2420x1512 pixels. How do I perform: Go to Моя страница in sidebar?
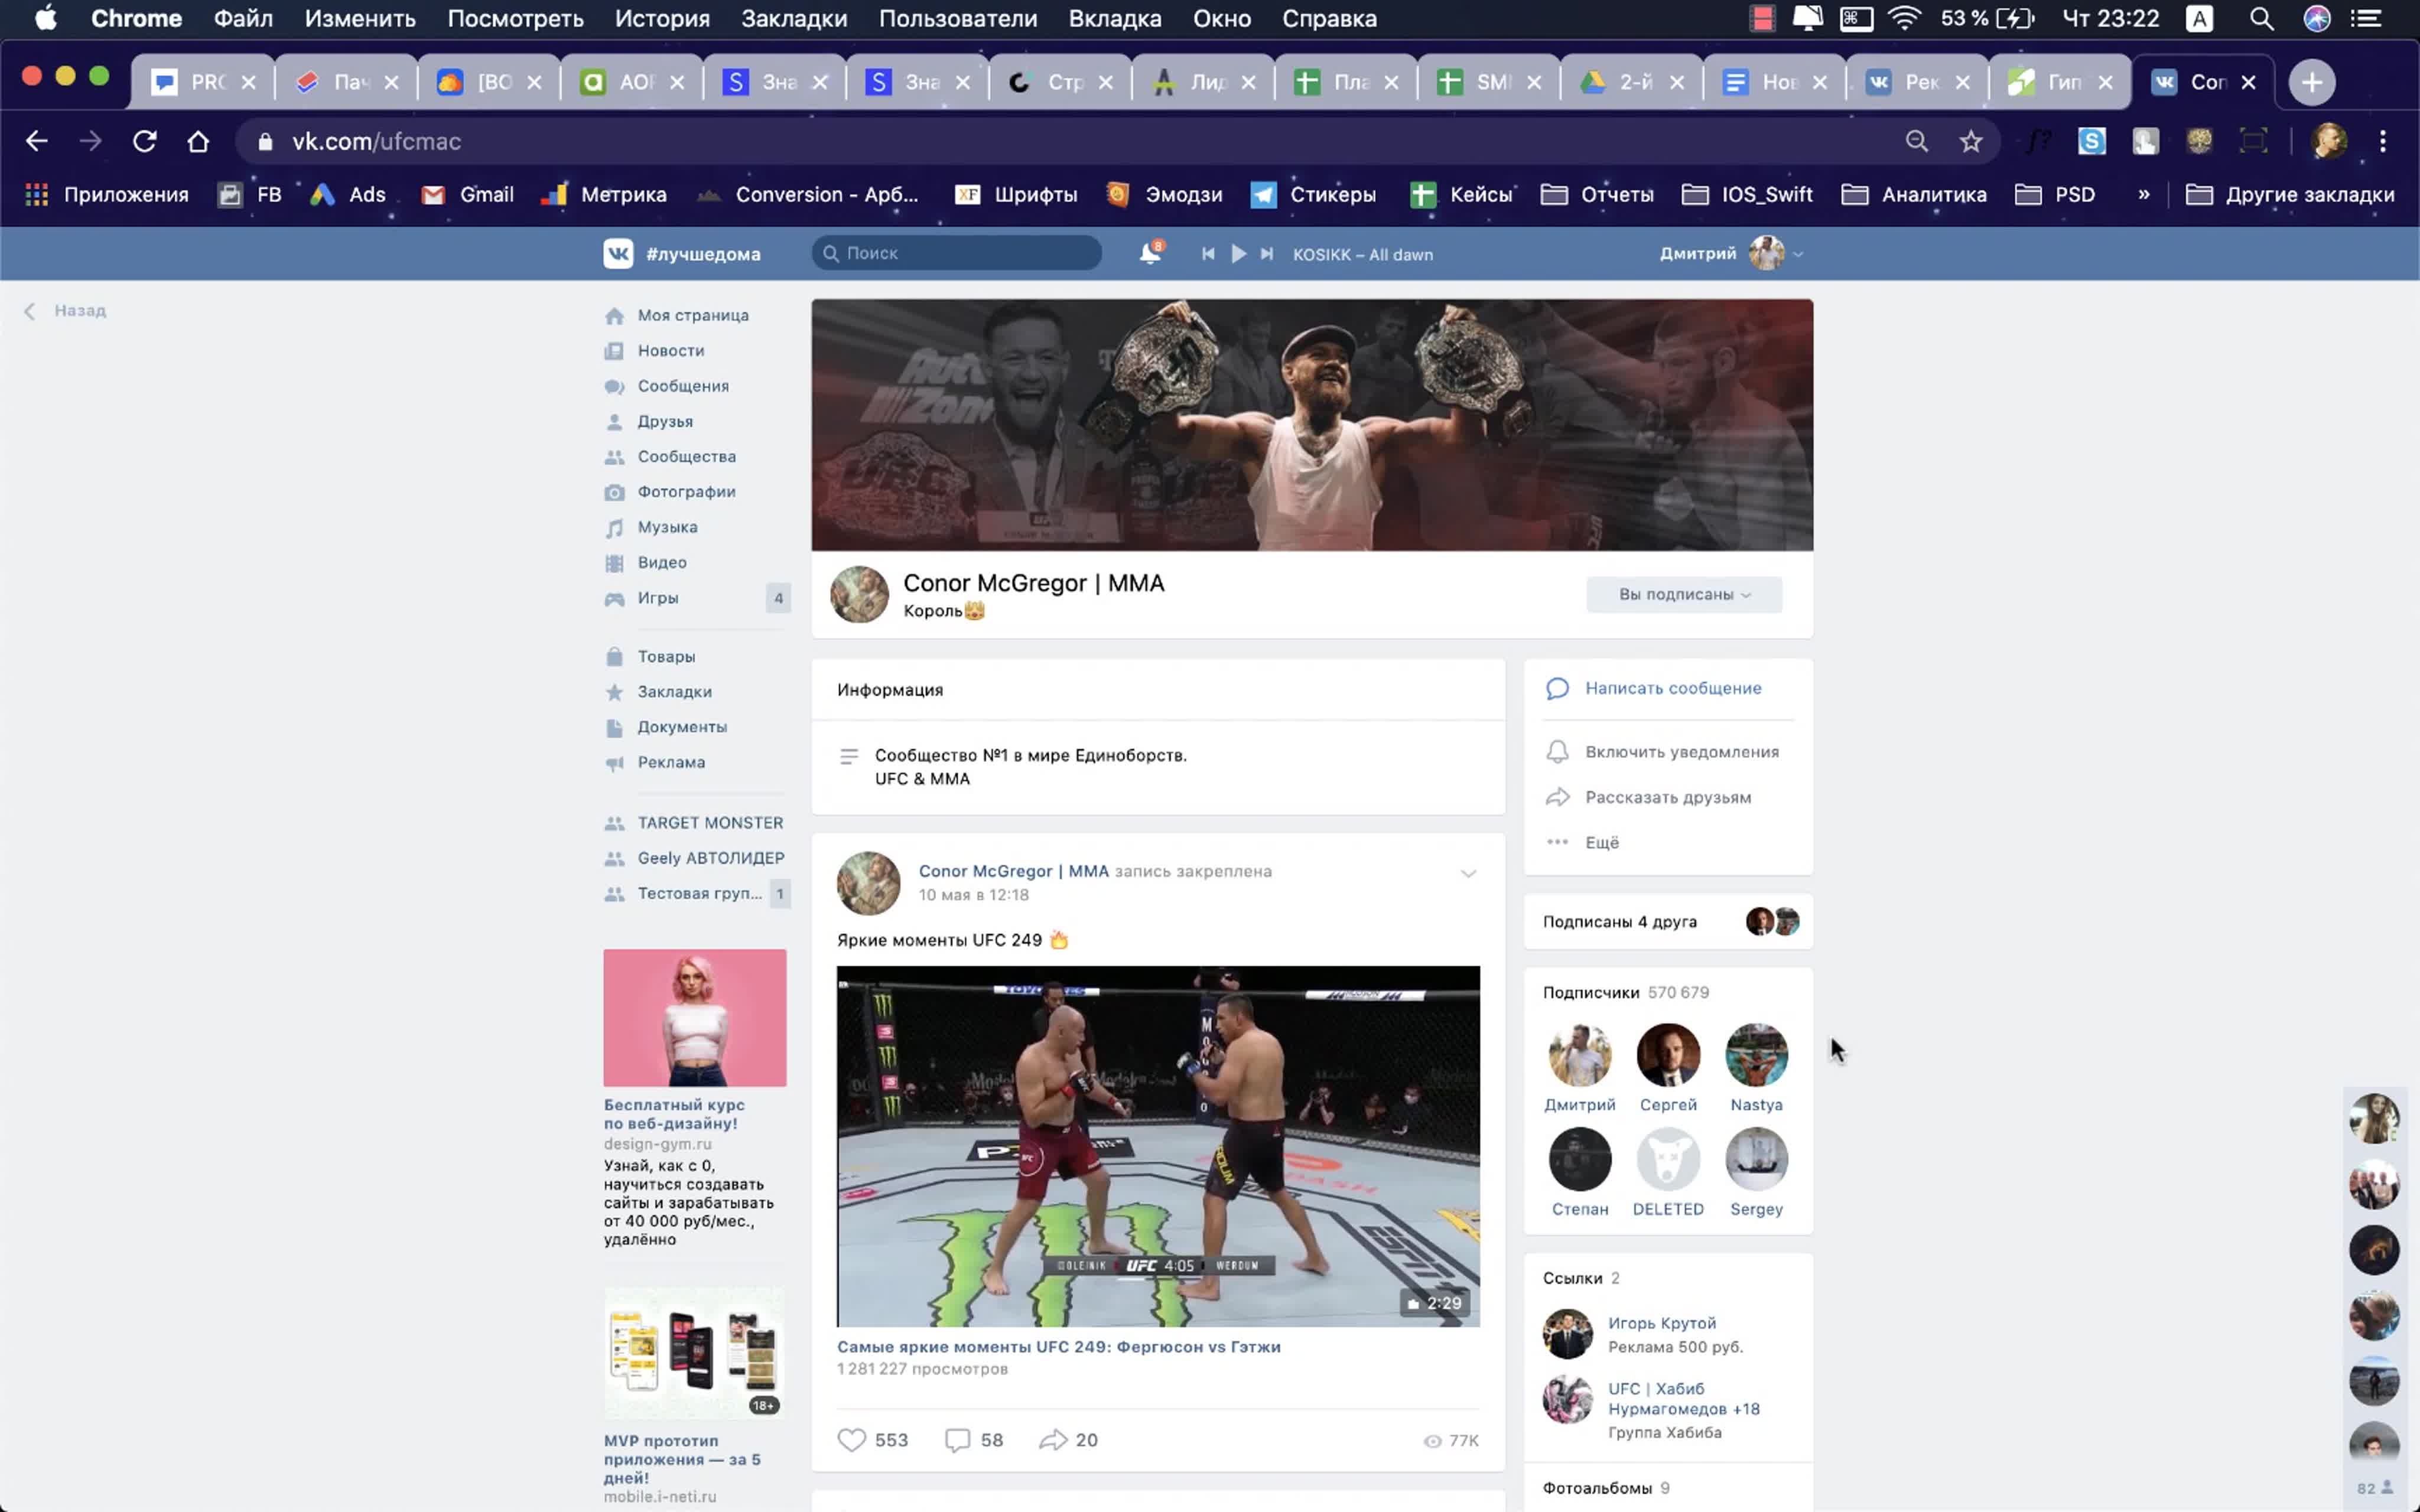tap(692, 315)
